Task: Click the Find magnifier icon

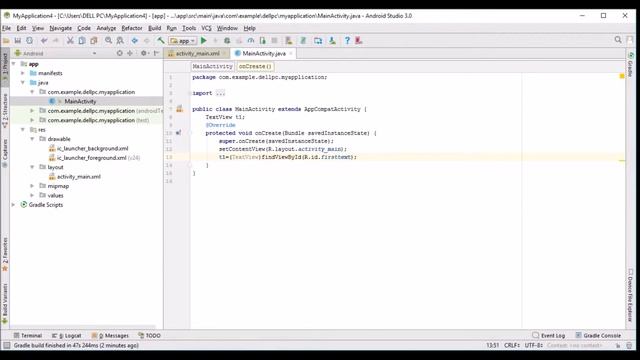Action: (108, 40)
